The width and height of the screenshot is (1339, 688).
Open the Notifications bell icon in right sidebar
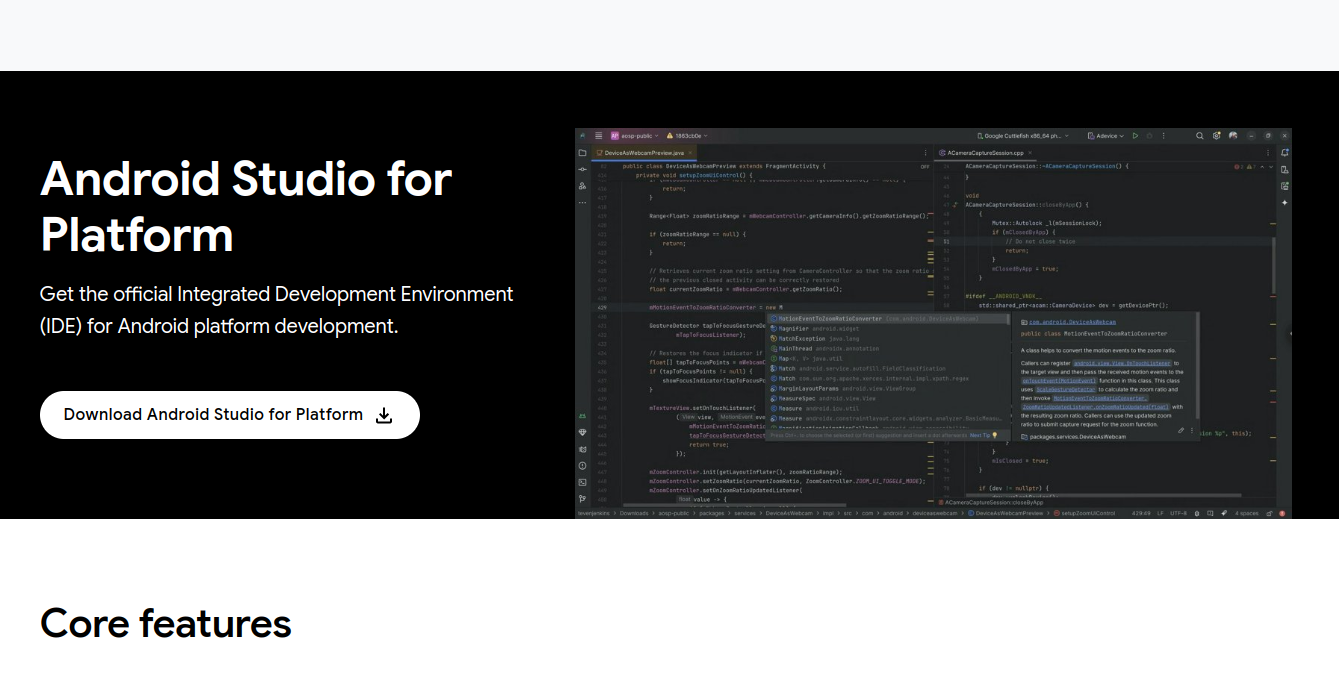coord(1285,153)
